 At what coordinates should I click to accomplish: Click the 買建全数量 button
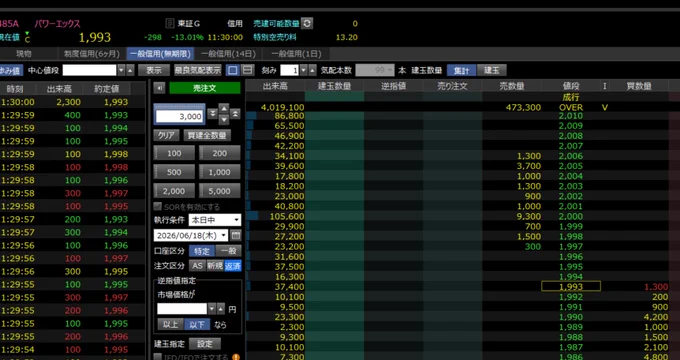point(207,135)
